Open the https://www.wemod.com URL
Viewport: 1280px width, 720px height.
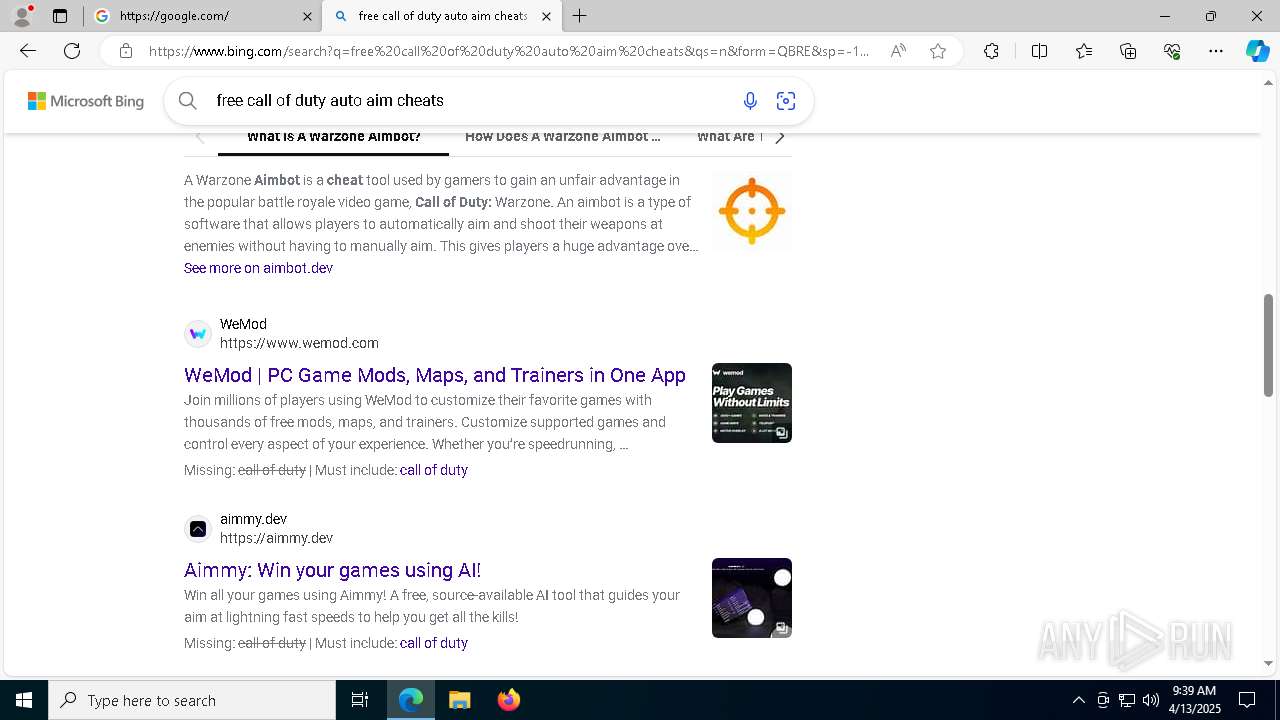[x=299, y=343]
